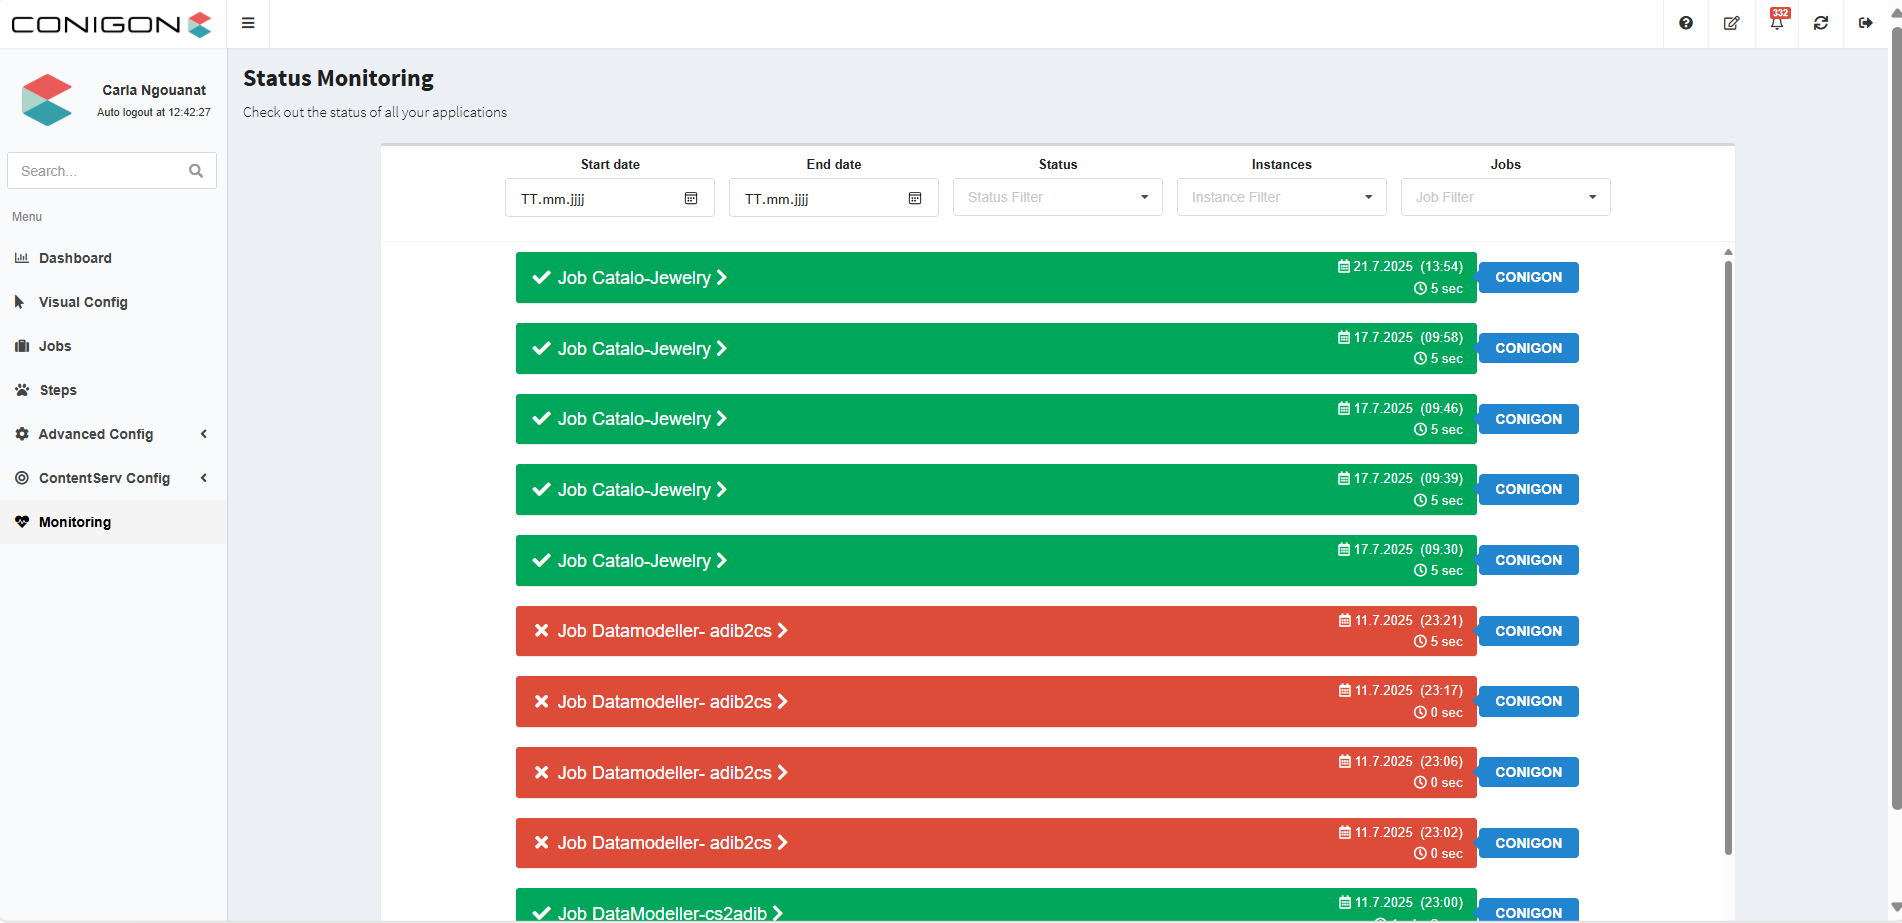This screenshot has height=923, width=1902.
Task: Click the hamburger sidebar toggle icon
Action: 248,23
